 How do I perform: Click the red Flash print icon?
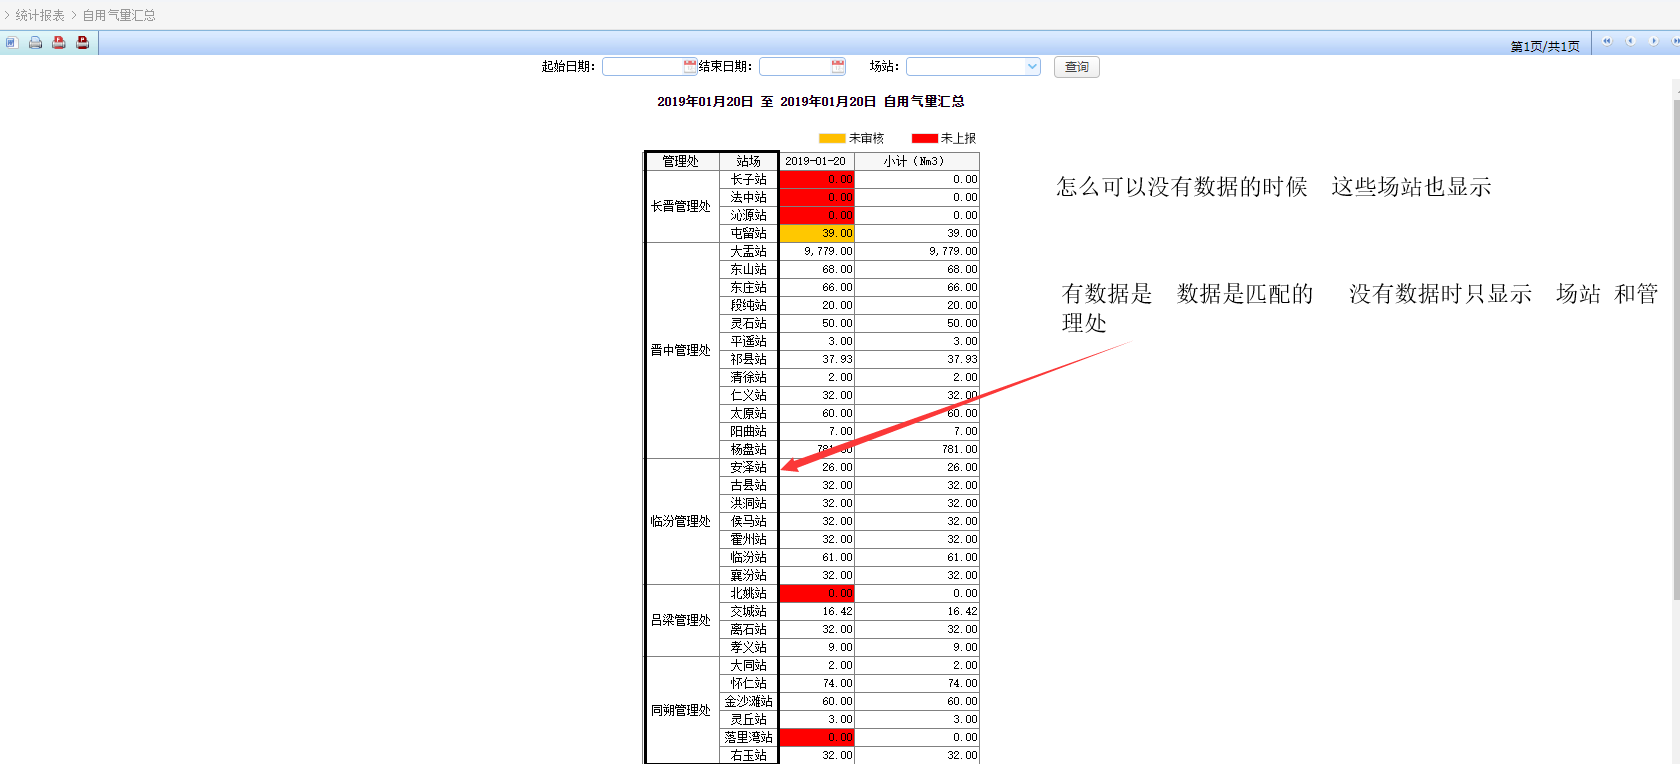(59, 42)
